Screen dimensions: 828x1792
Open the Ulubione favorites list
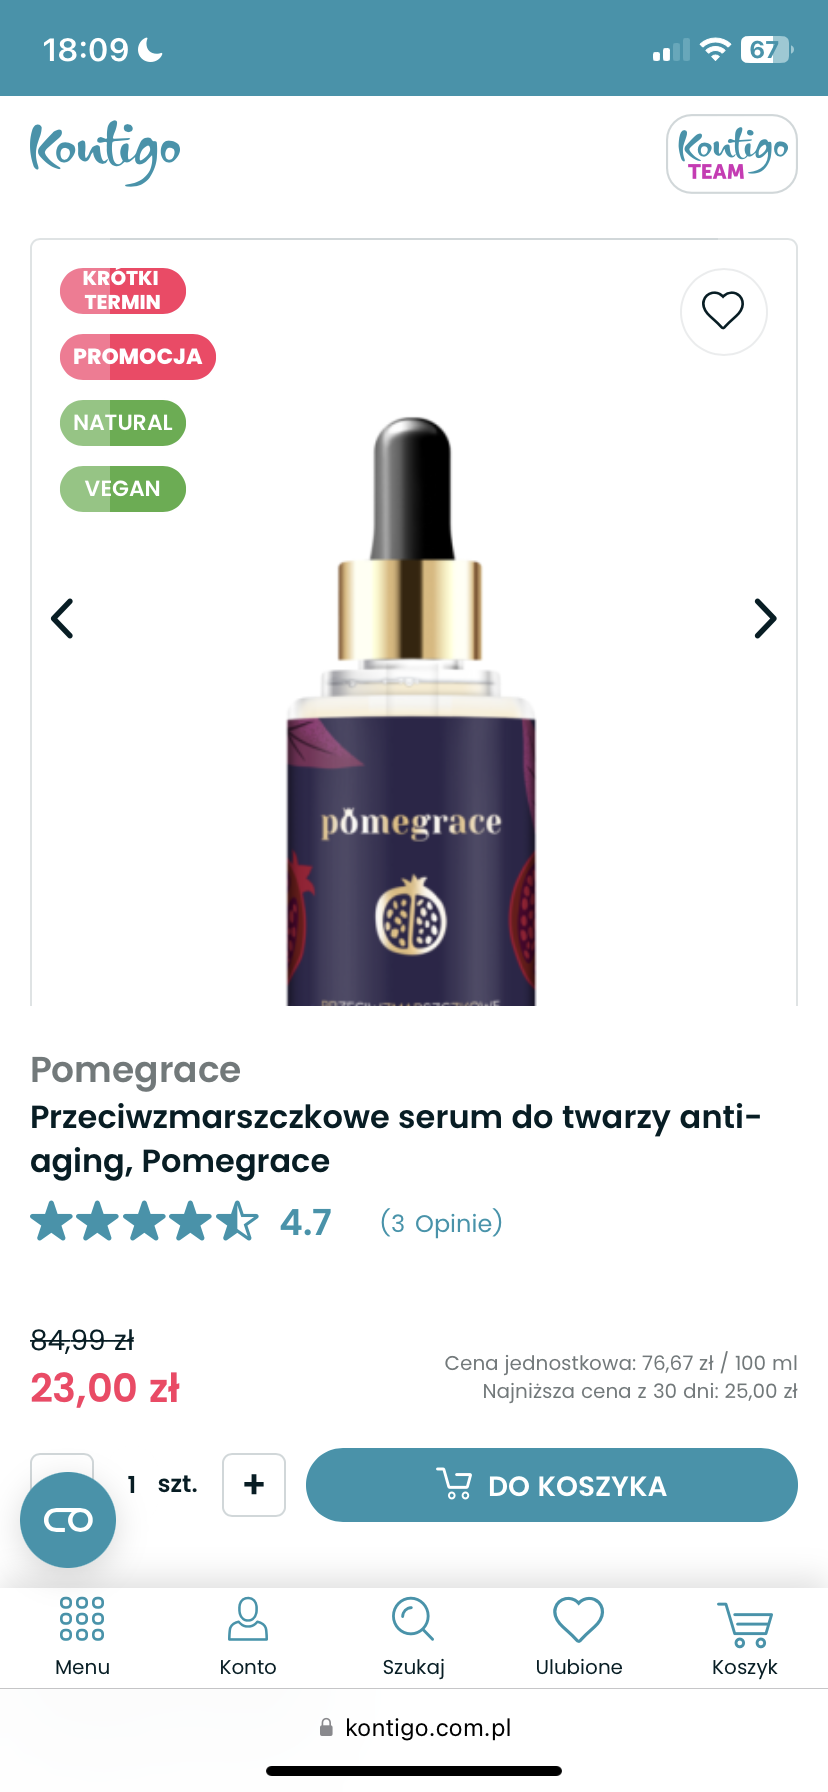(x=579, y=1637)
